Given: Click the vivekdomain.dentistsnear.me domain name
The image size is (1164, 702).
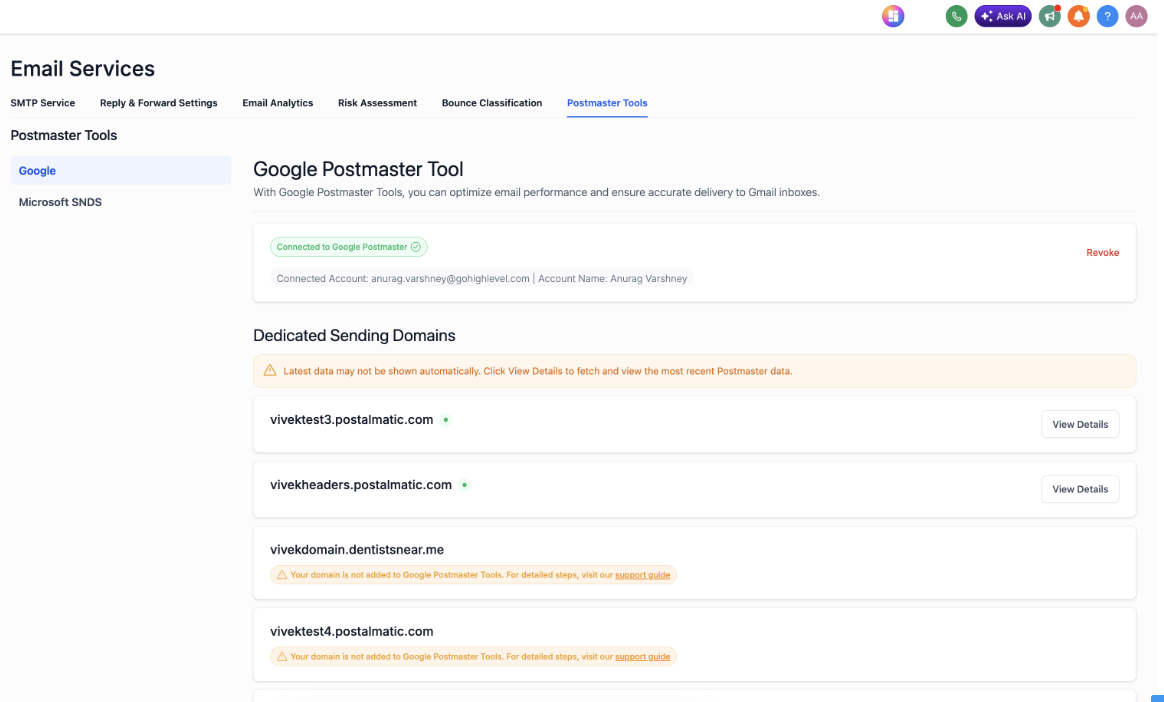Looking at the screenshot, I should click(357, 550).
